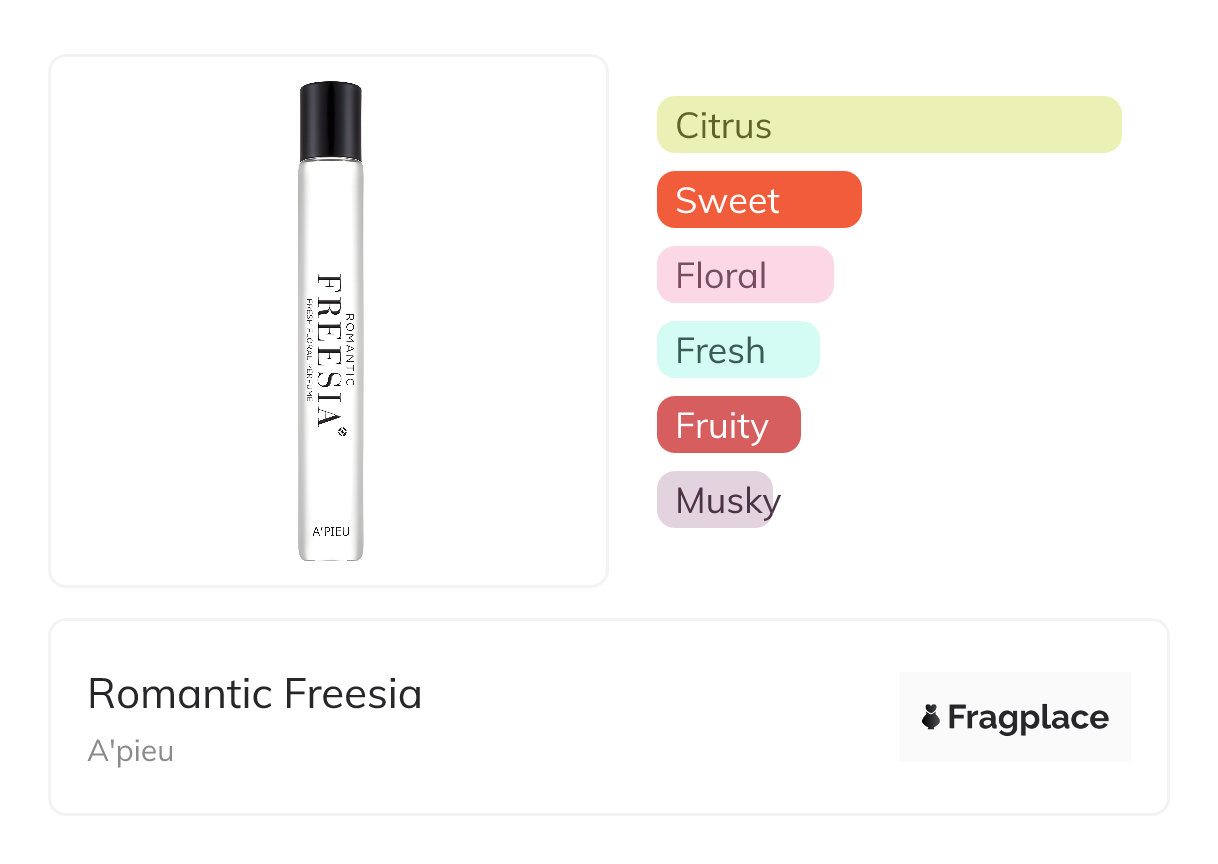Click the small emblem beside FREESIA on bottle
The image size is (1218, 864).
342,432
